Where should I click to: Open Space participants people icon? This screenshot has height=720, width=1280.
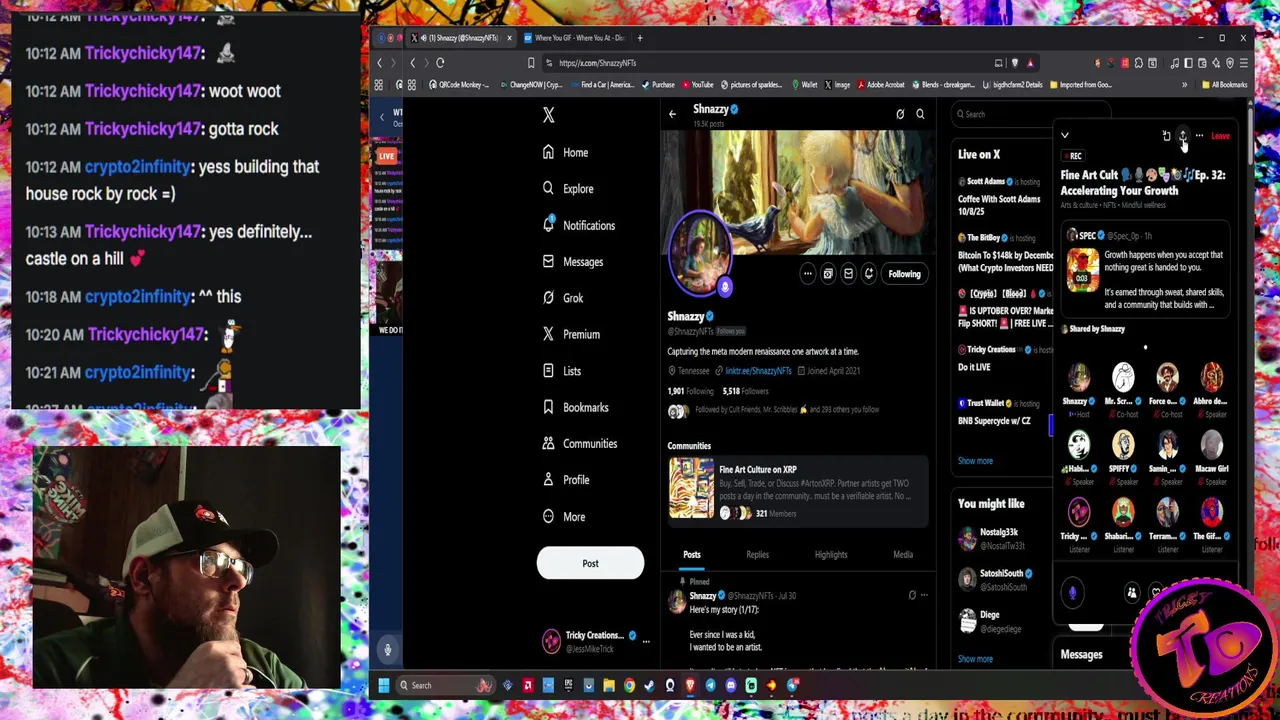(1132, 593)
